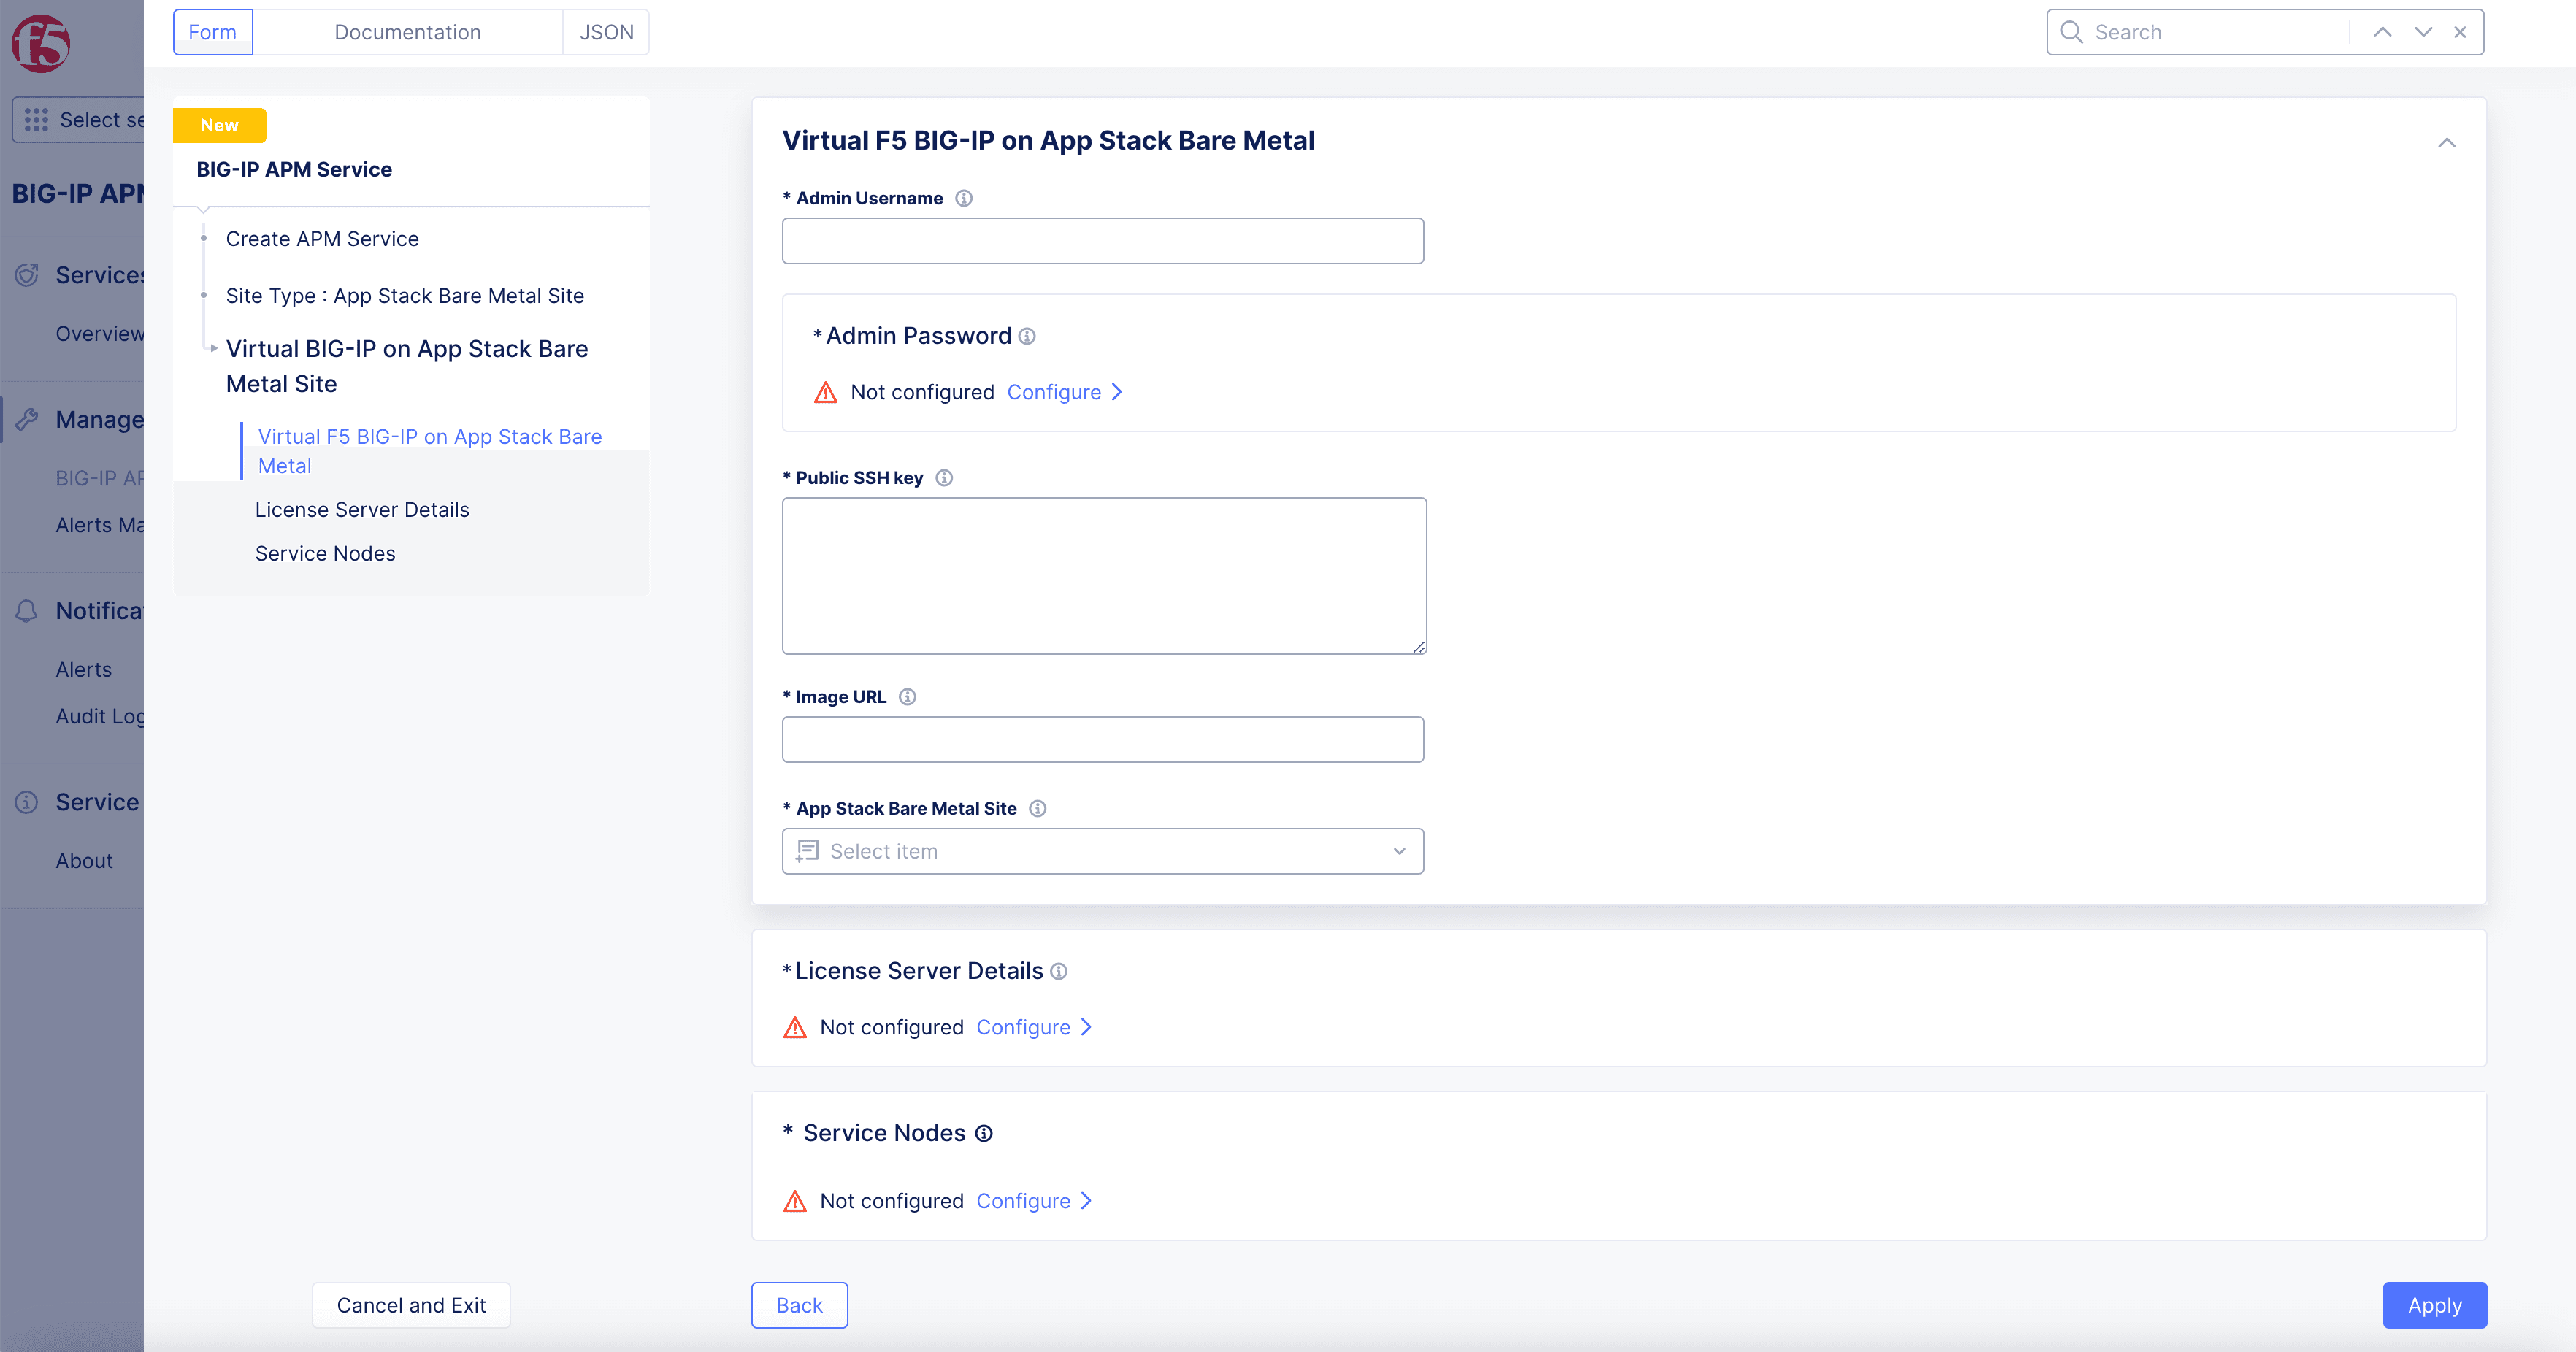Configure License Server Details
The height and width of the screenshot is (1352, 2576).
(1023, 1027)
